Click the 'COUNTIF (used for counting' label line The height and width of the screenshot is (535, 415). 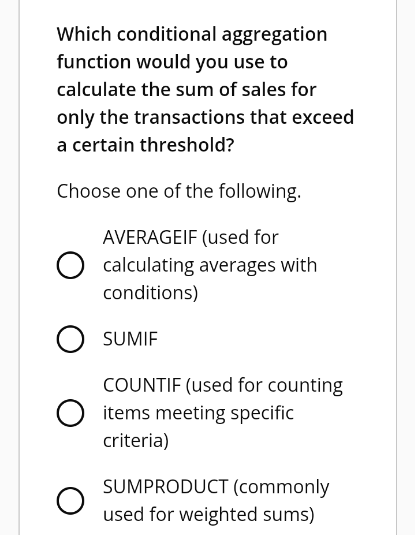click(223, 385)
